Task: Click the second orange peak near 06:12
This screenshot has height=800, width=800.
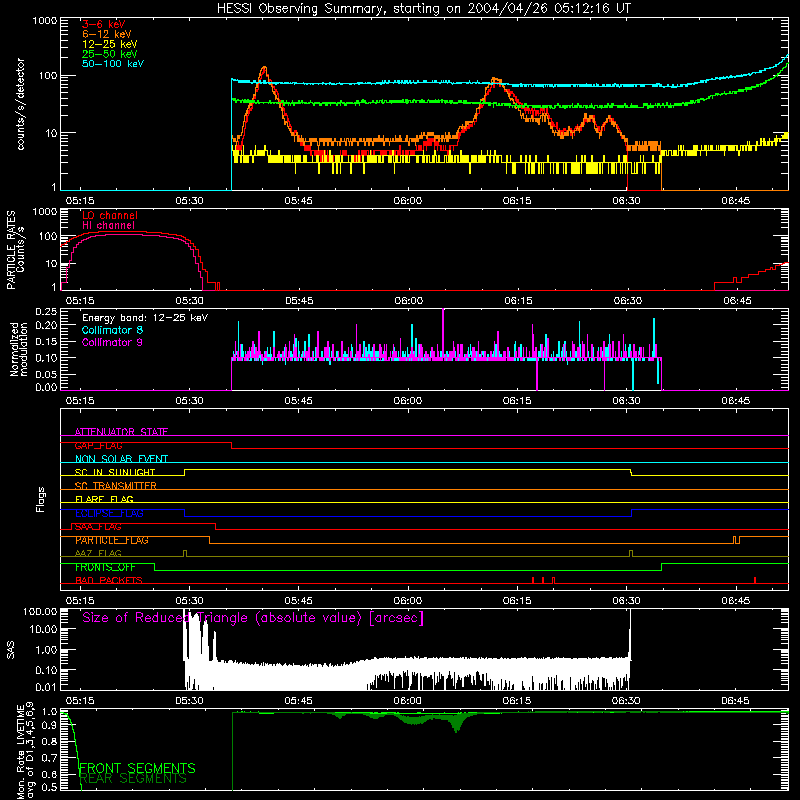Action: coord(495,80)
